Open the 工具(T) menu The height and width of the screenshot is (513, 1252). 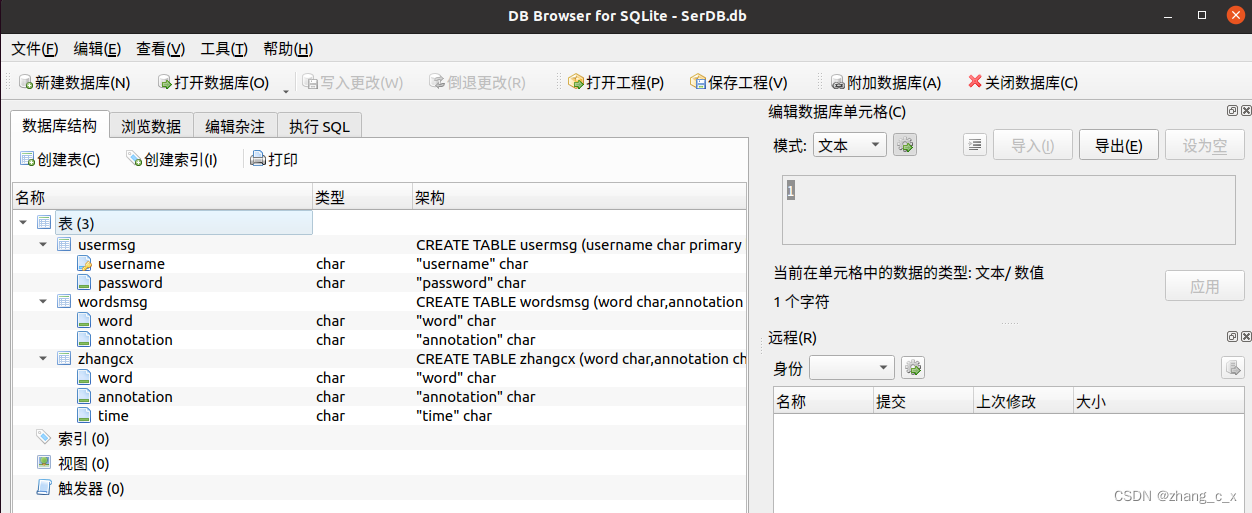pos(224,48)
